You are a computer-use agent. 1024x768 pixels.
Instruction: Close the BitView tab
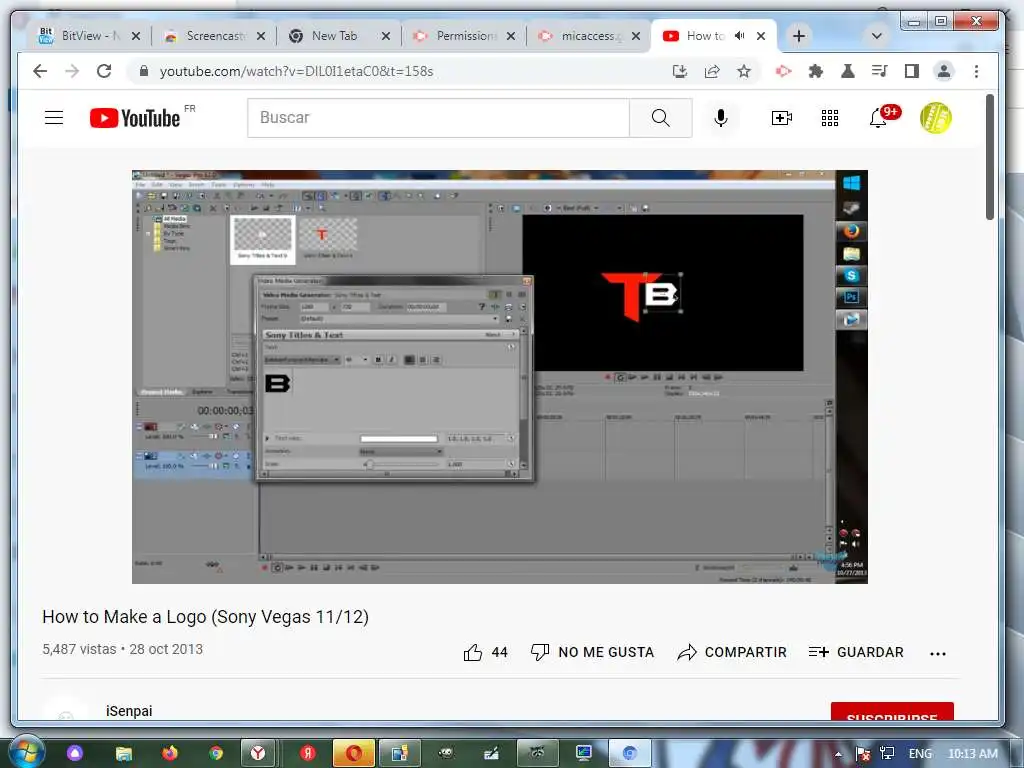136,36
